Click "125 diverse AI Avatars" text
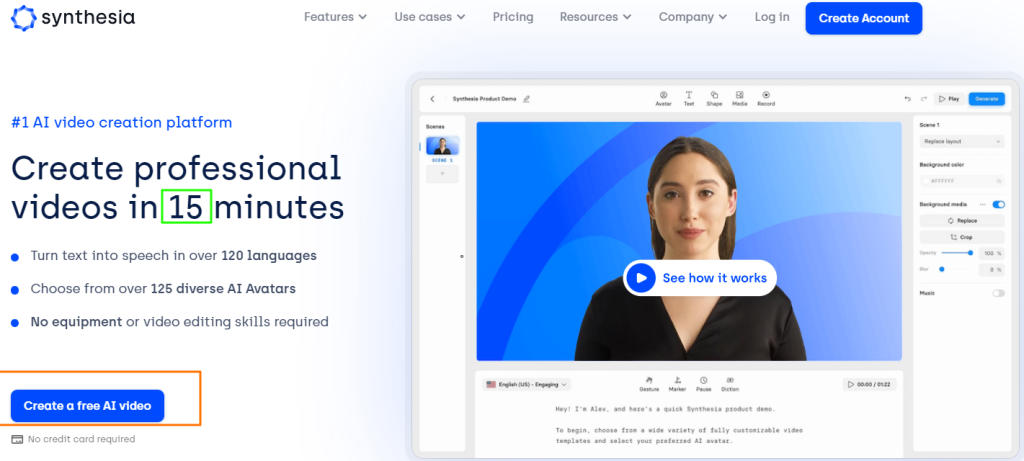 click(x=223, y=289)
